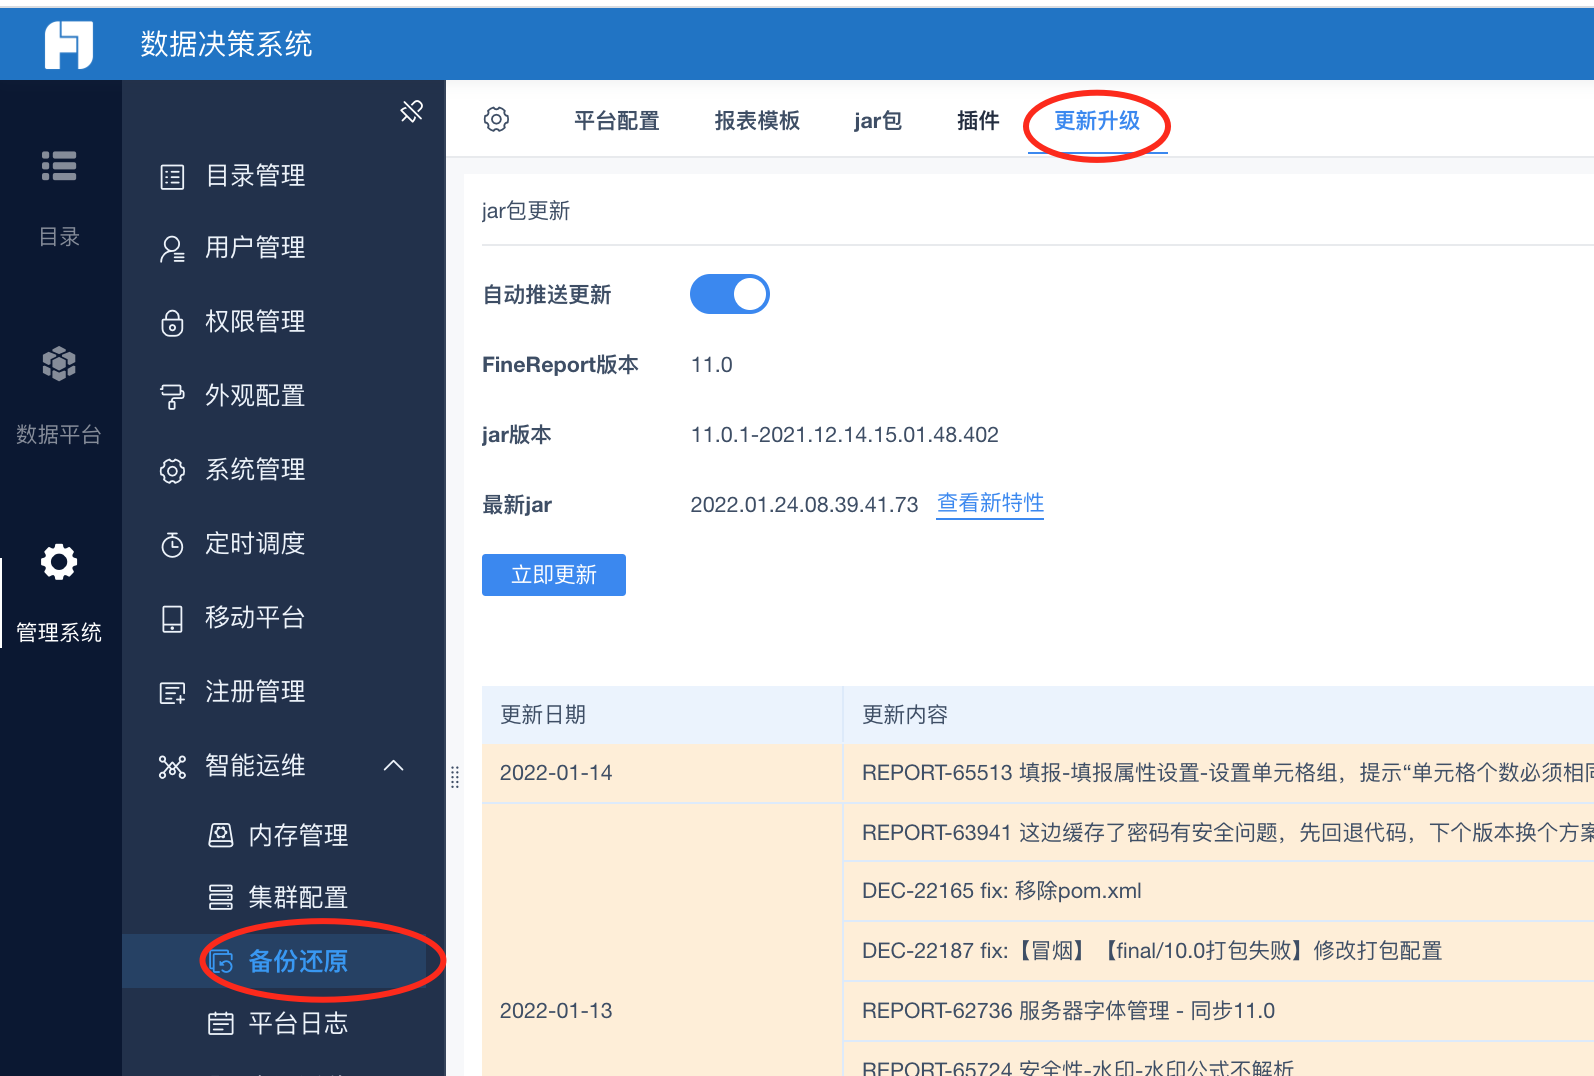1594x1076 pixels.
Task: Select 集群配置 submenu item
Action: [x=298, y=898]
